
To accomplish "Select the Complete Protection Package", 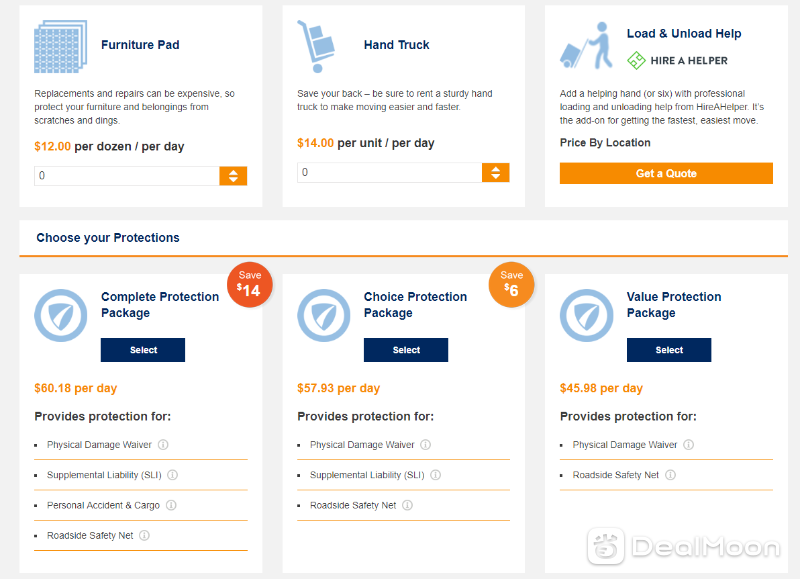I will point(143,350).
